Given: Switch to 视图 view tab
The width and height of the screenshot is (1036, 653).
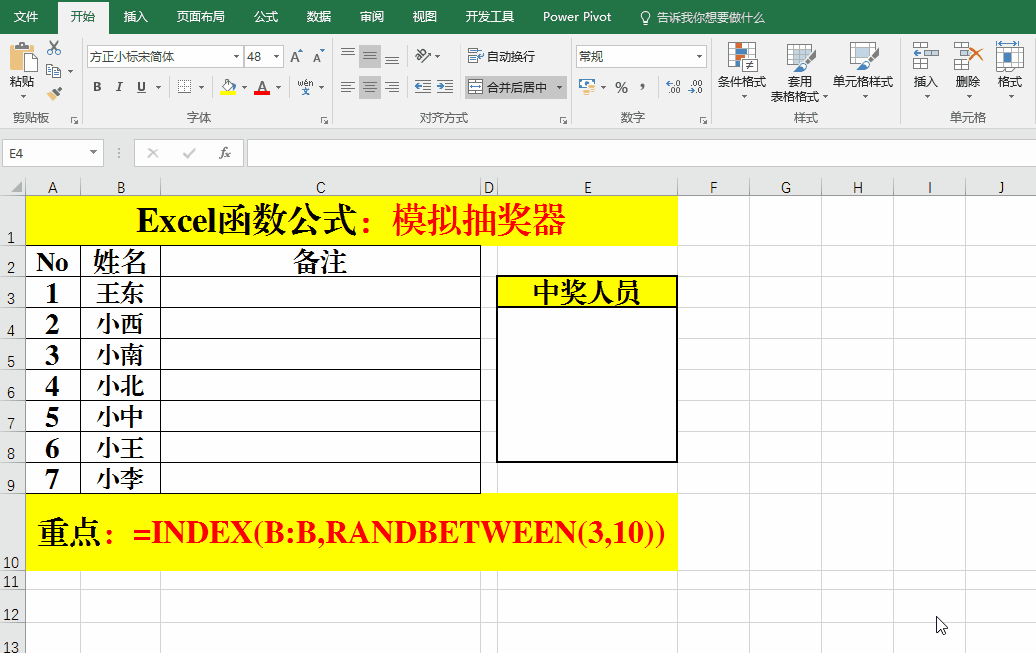Looking at the screenshot, I should point(424,17).
